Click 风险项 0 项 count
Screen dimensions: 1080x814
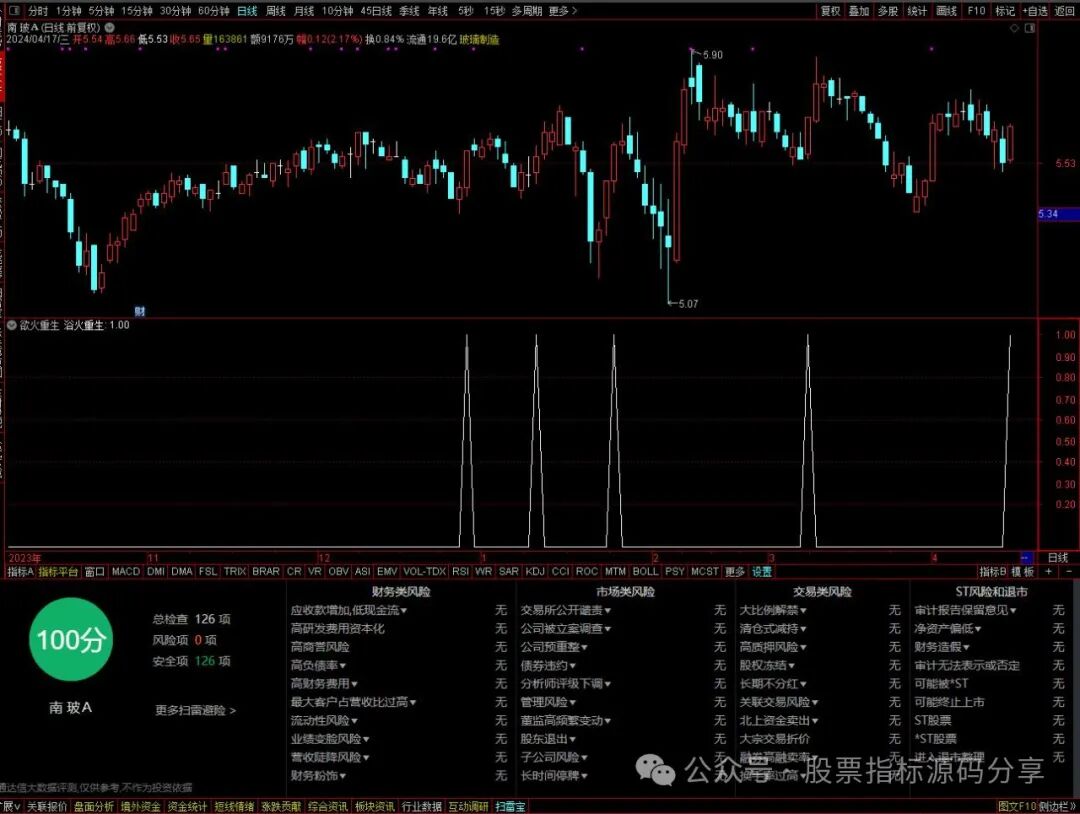185,640
